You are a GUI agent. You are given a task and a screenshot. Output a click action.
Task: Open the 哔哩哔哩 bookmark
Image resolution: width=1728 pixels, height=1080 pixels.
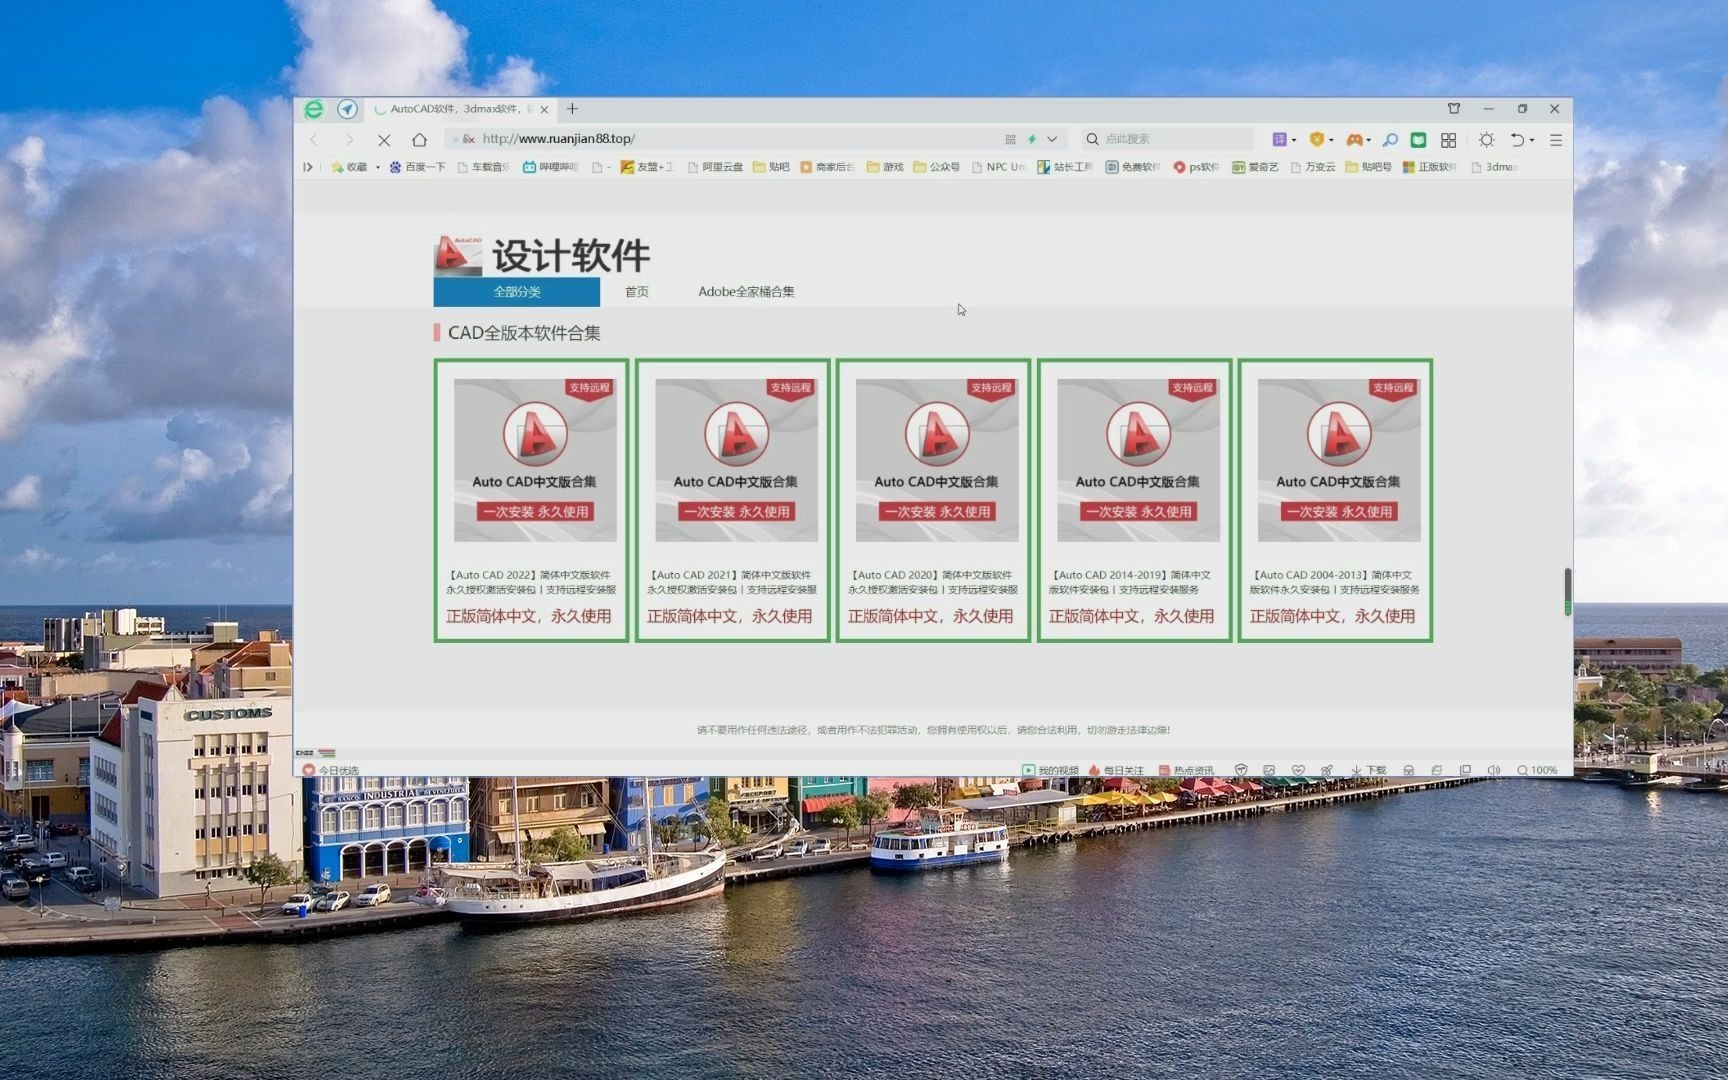pyautogui.click(x=550, y=167)
